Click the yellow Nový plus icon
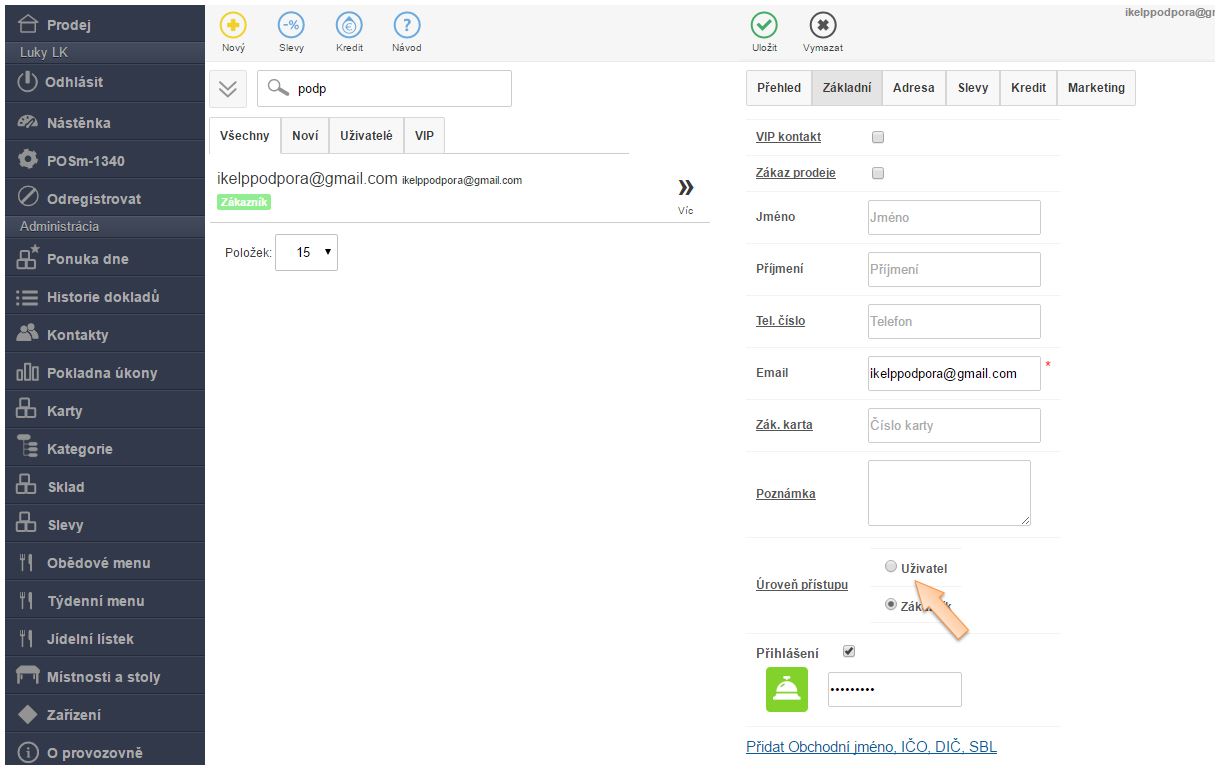This screenshot has width=1221, height=771. click(x=233, y=26)
